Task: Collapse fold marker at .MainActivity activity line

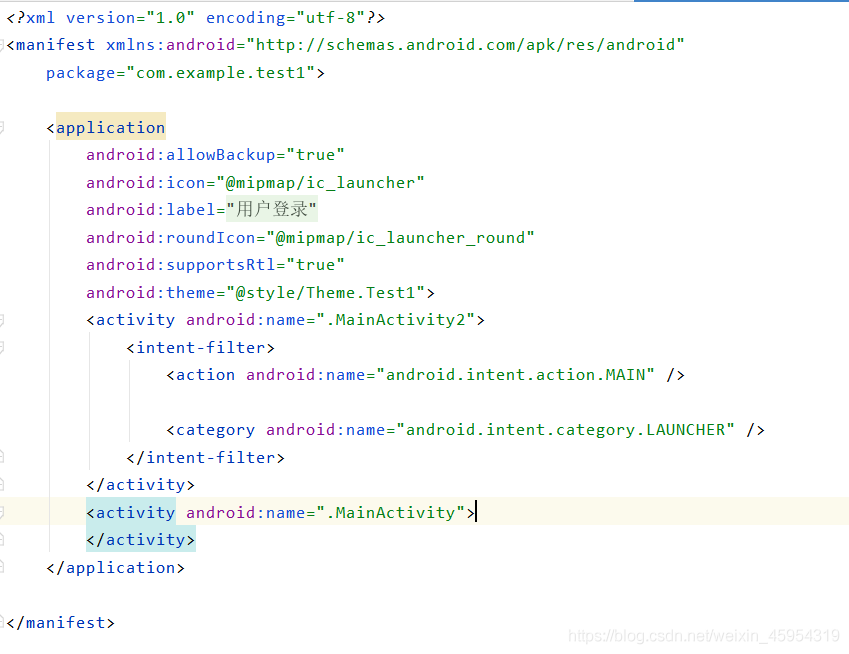Action: pyautogui.click(x=2, y=513)
